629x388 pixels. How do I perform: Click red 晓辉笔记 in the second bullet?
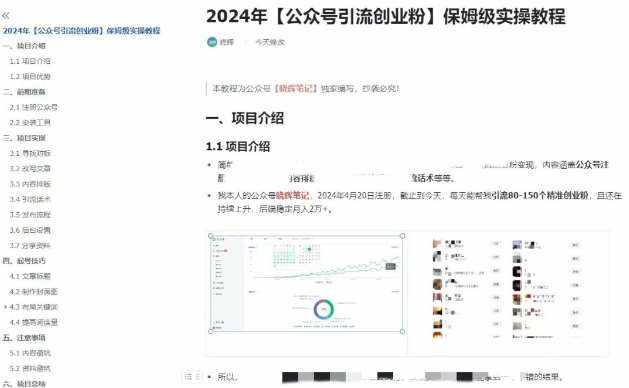(x=292, y=195)
